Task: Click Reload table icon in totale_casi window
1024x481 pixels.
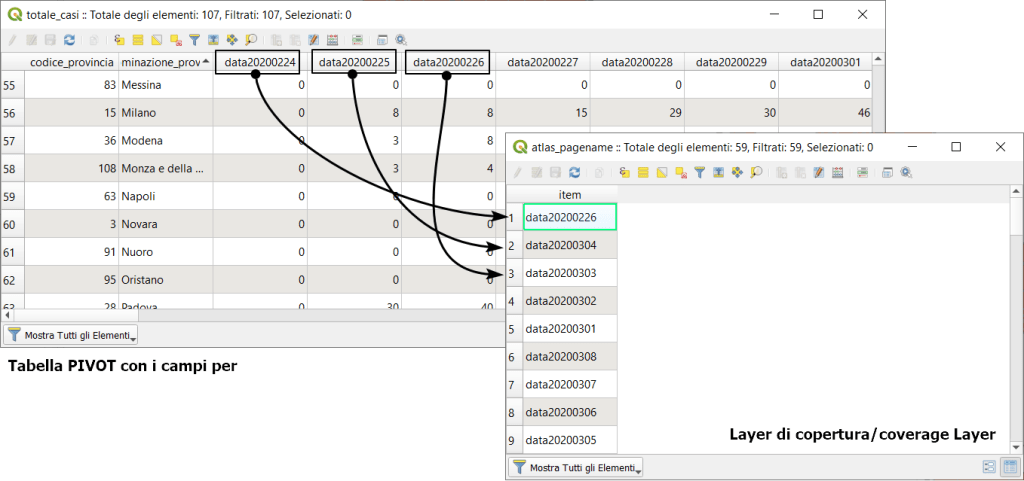Action: tap(69, 40)
